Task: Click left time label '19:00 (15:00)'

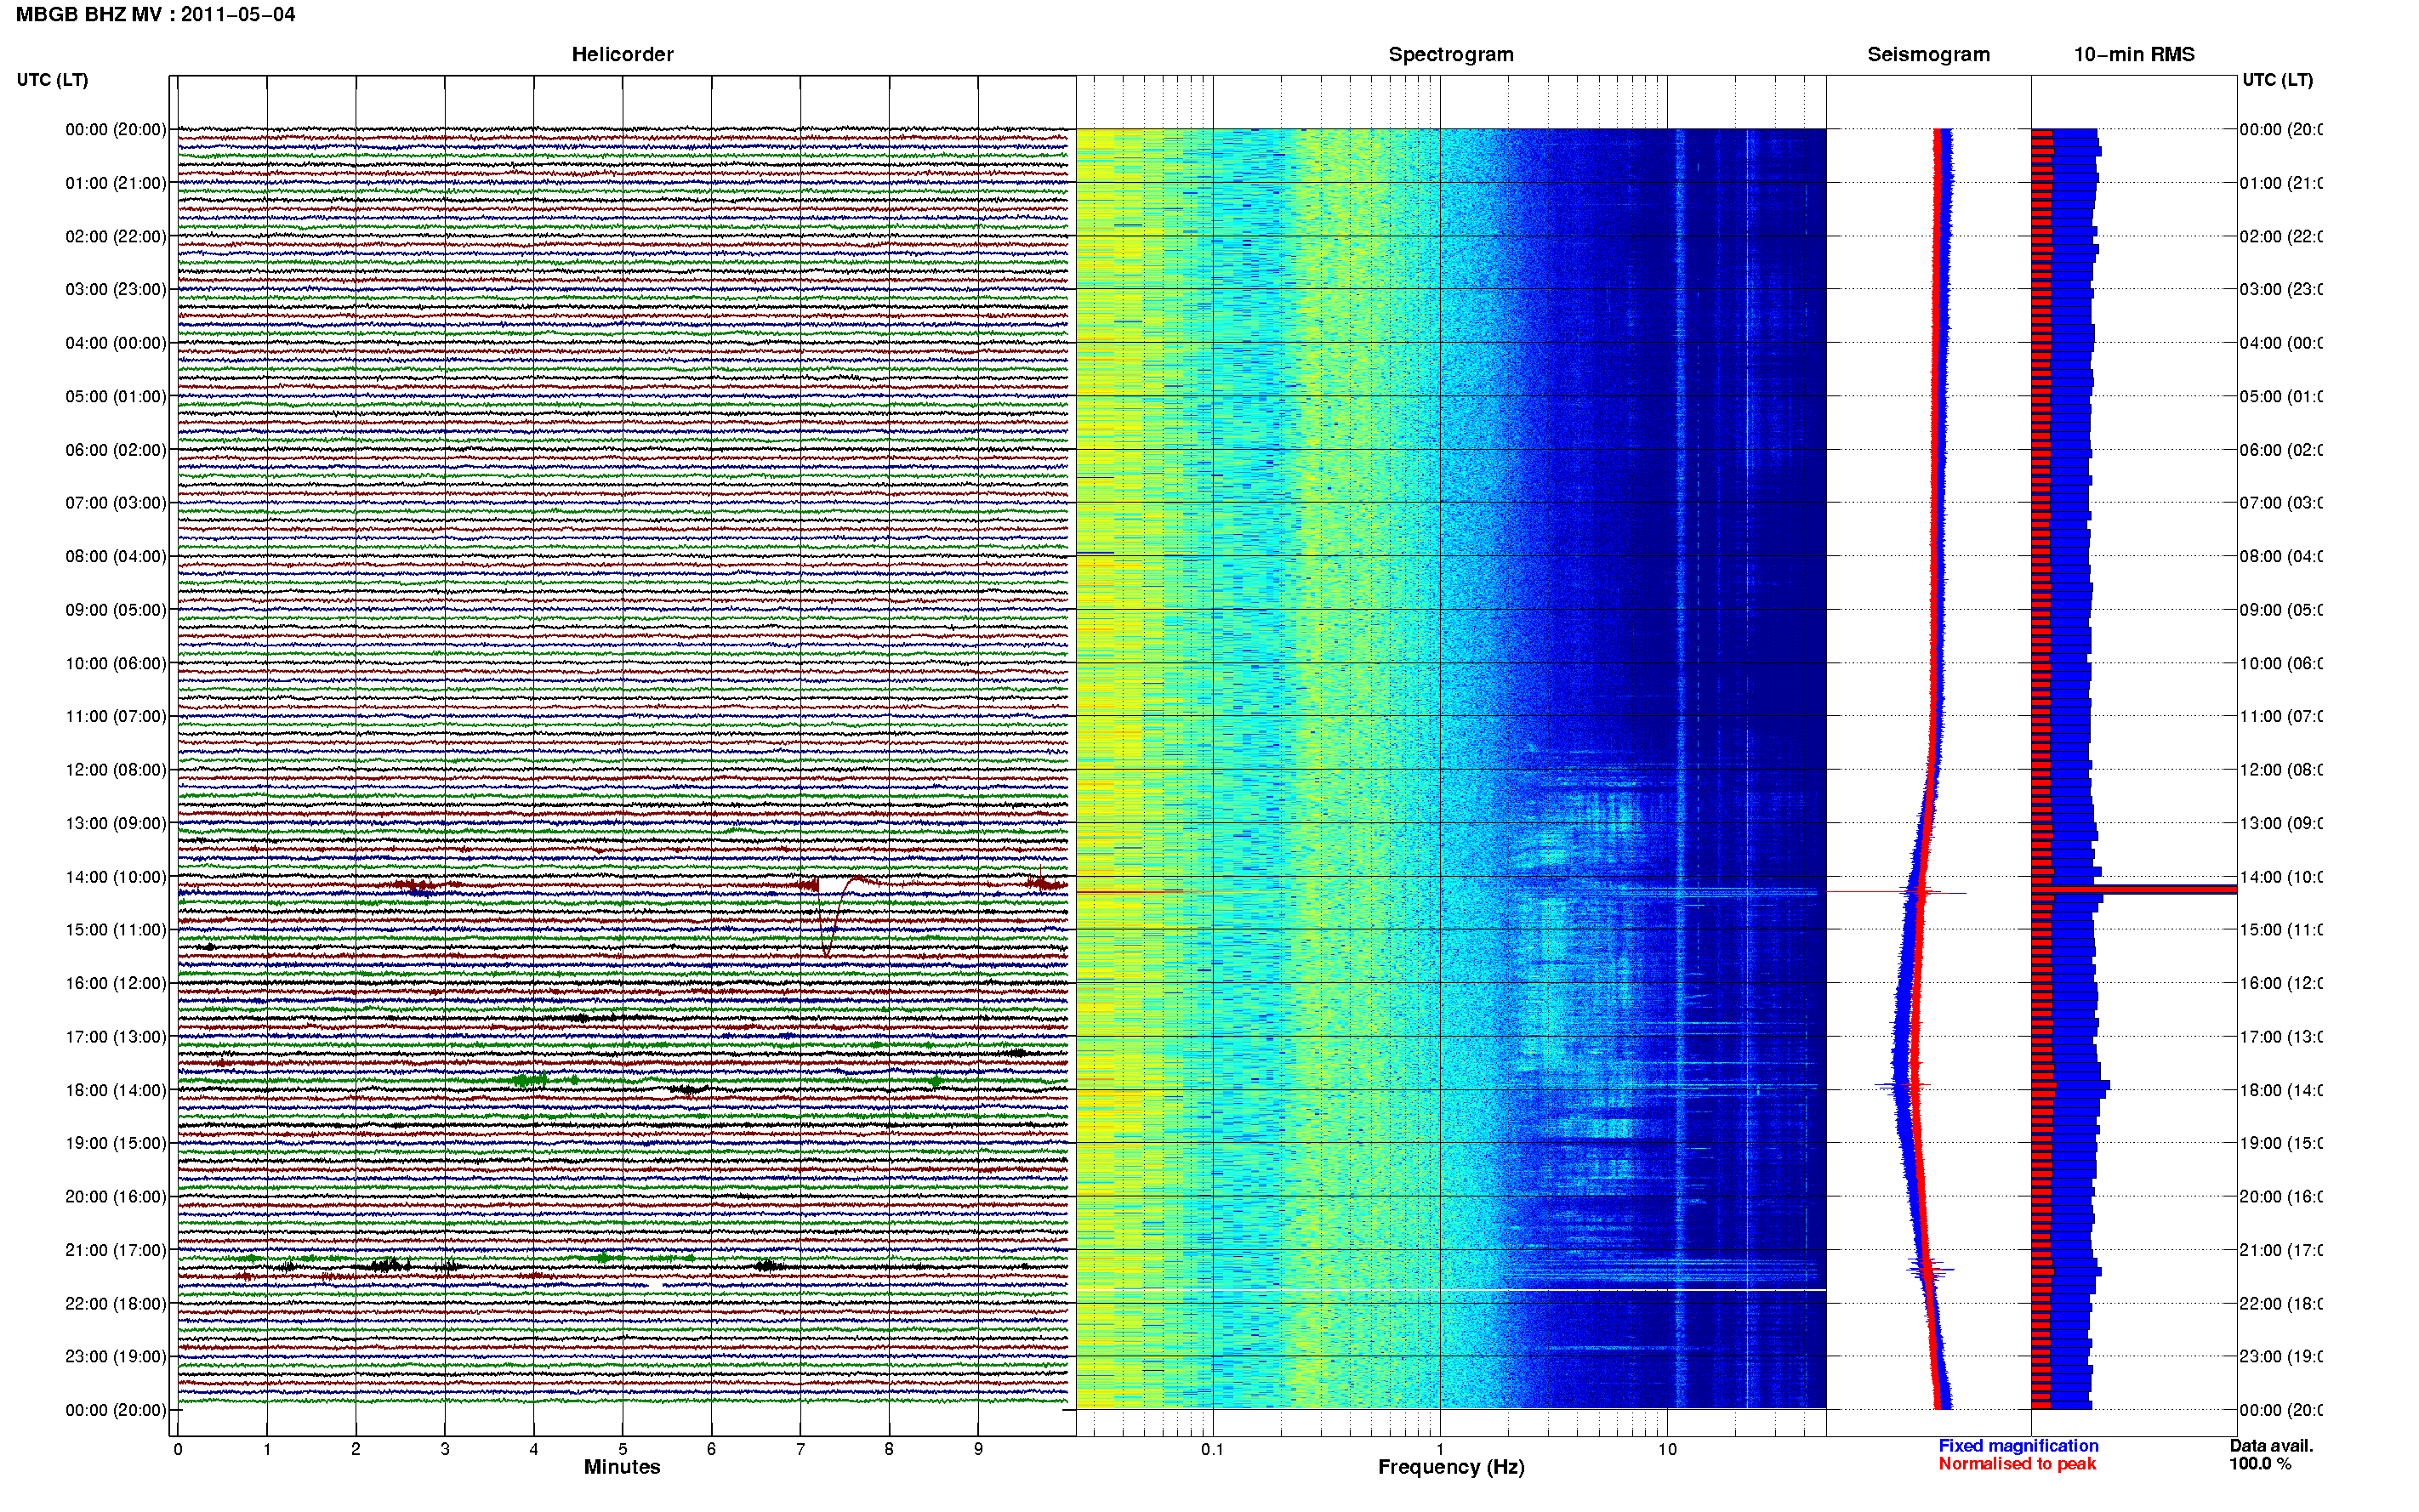Action: [x=116, y=1142]
